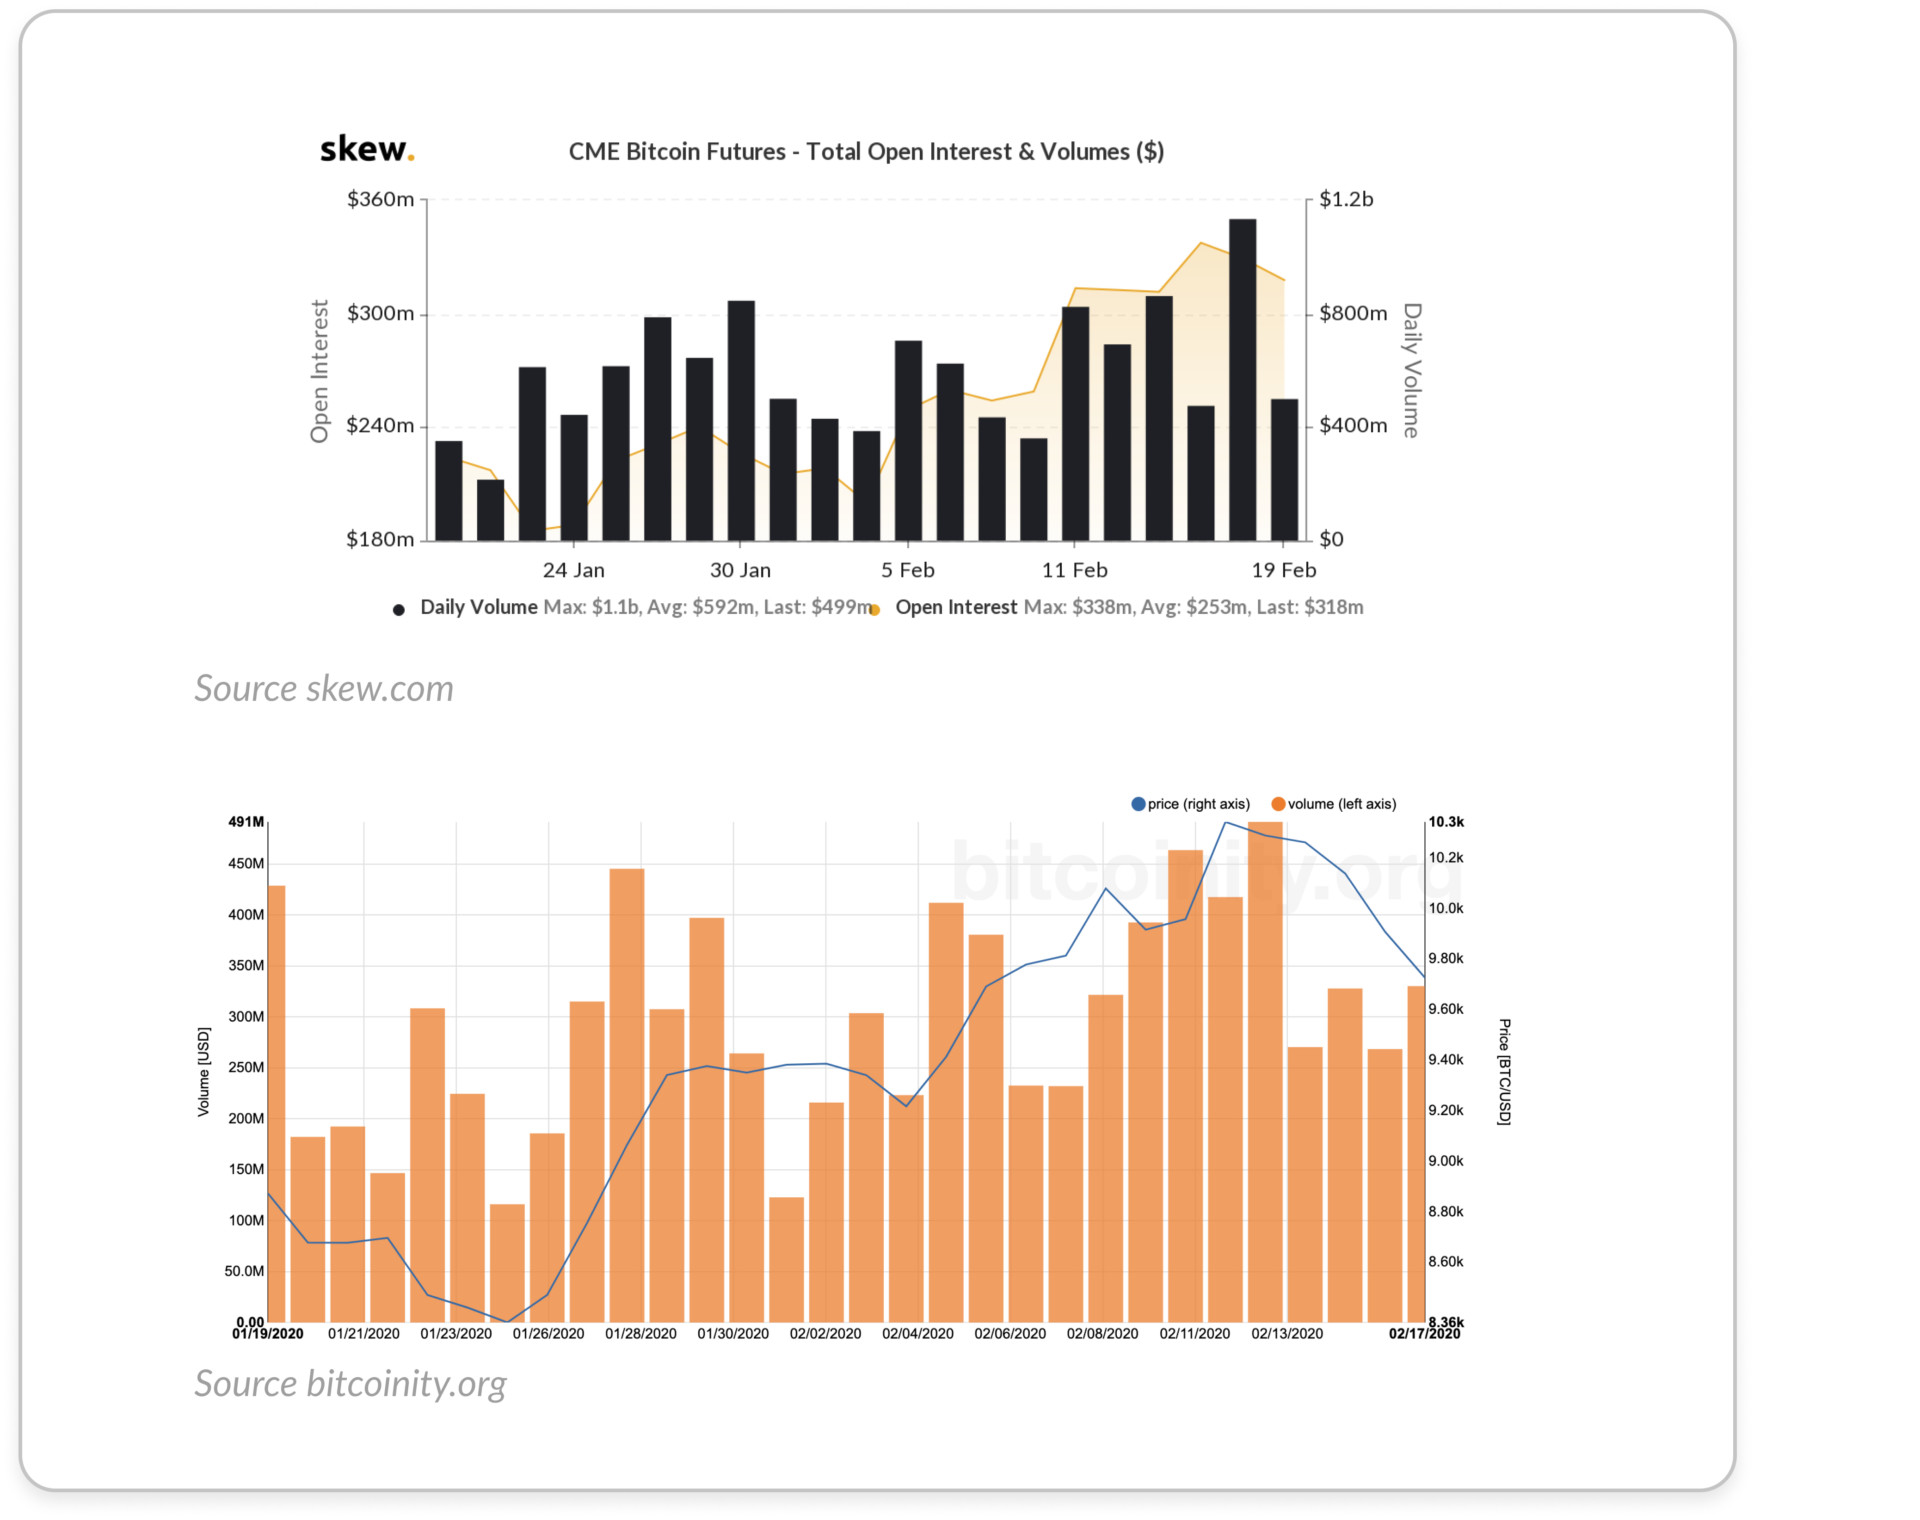Click the $360m open interest axis label

point(380,199)
